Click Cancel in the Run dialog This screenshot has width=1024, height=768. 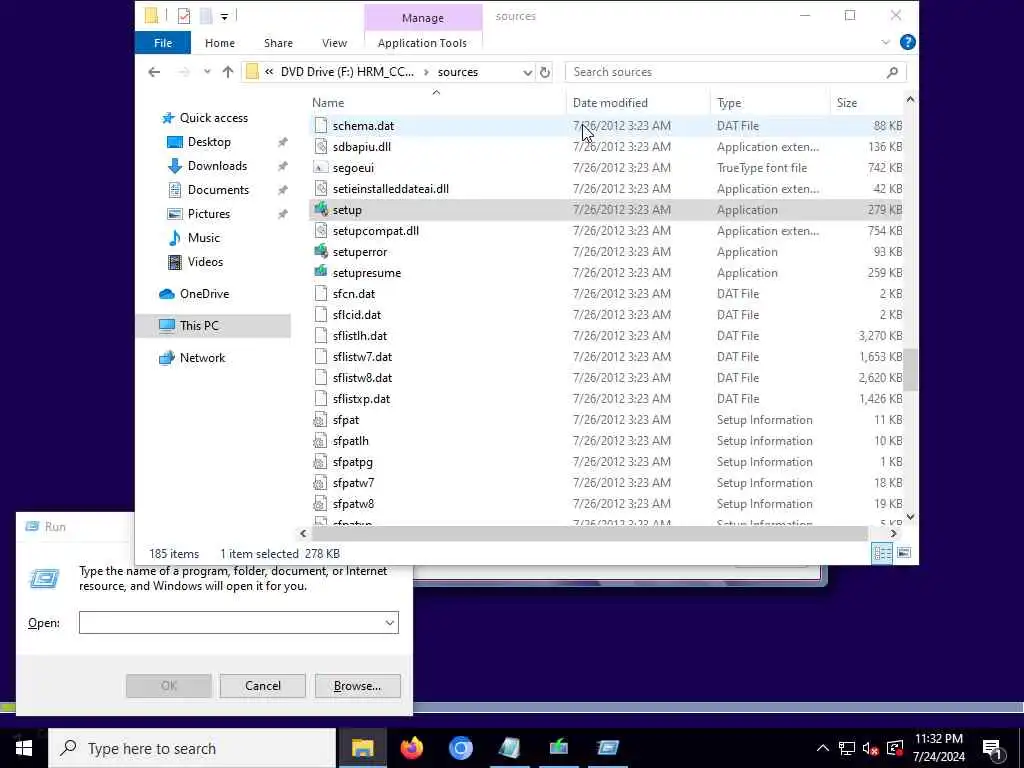tap(263, 686)
